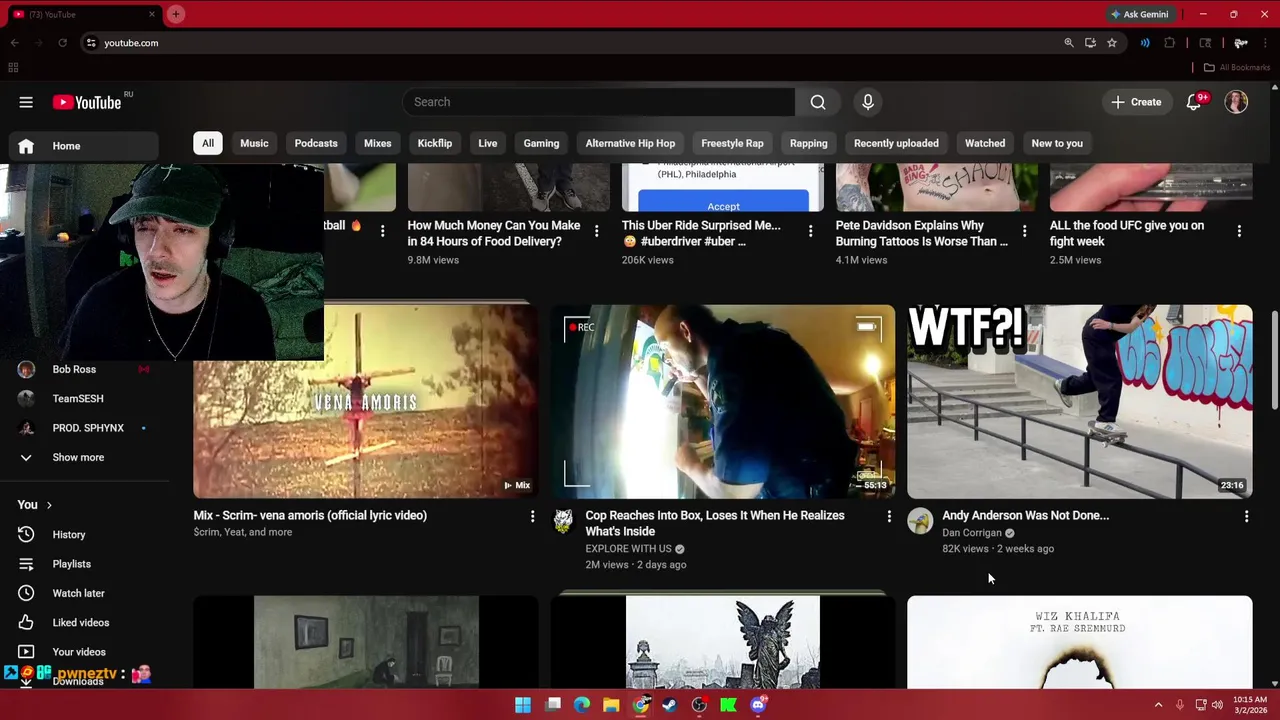1280x720 pixels.
Task: Select the Freestyle Rap chip
Action: [732, 143]
